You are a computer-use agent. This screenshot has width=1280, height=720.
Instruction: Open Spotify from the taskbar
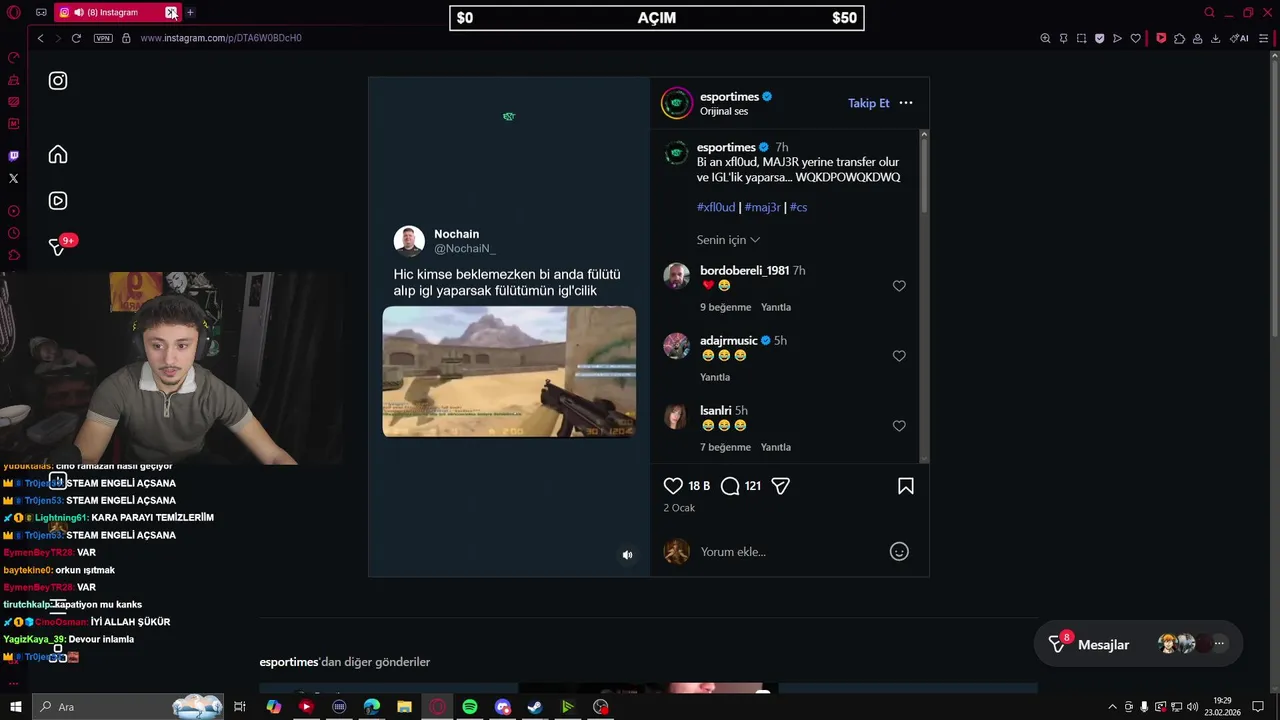(470, 707)
